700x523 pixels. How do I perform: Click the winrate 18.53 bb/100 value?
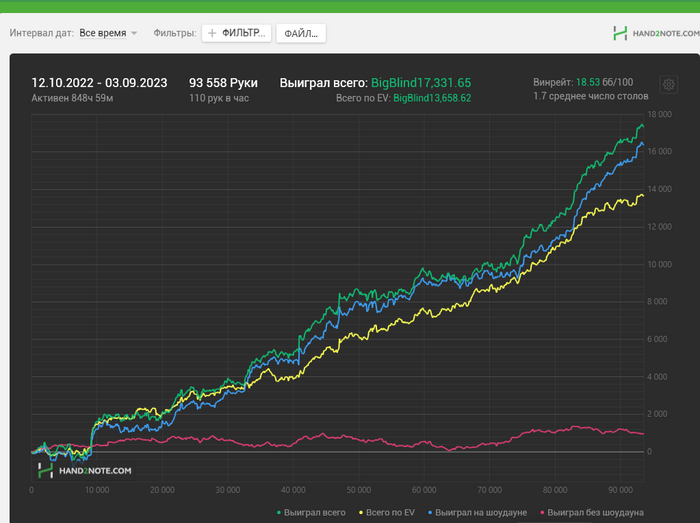(x=589, y=80)
